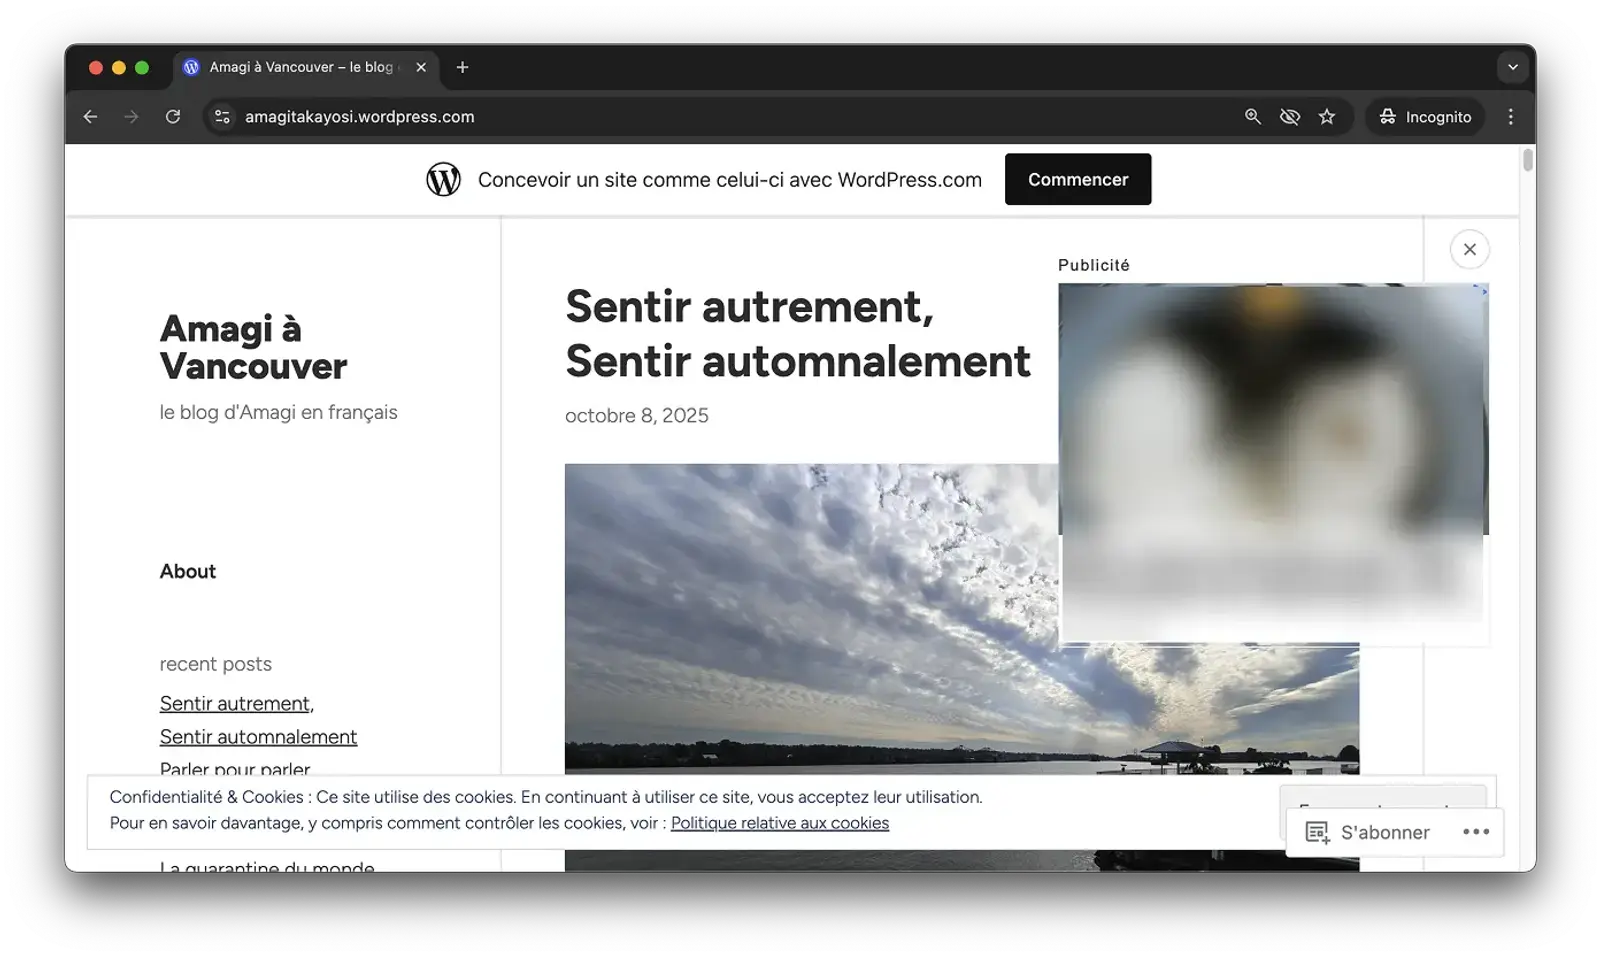Click the WordPress logo in banner
This screenshot has width=1600, height=956.
443,180
